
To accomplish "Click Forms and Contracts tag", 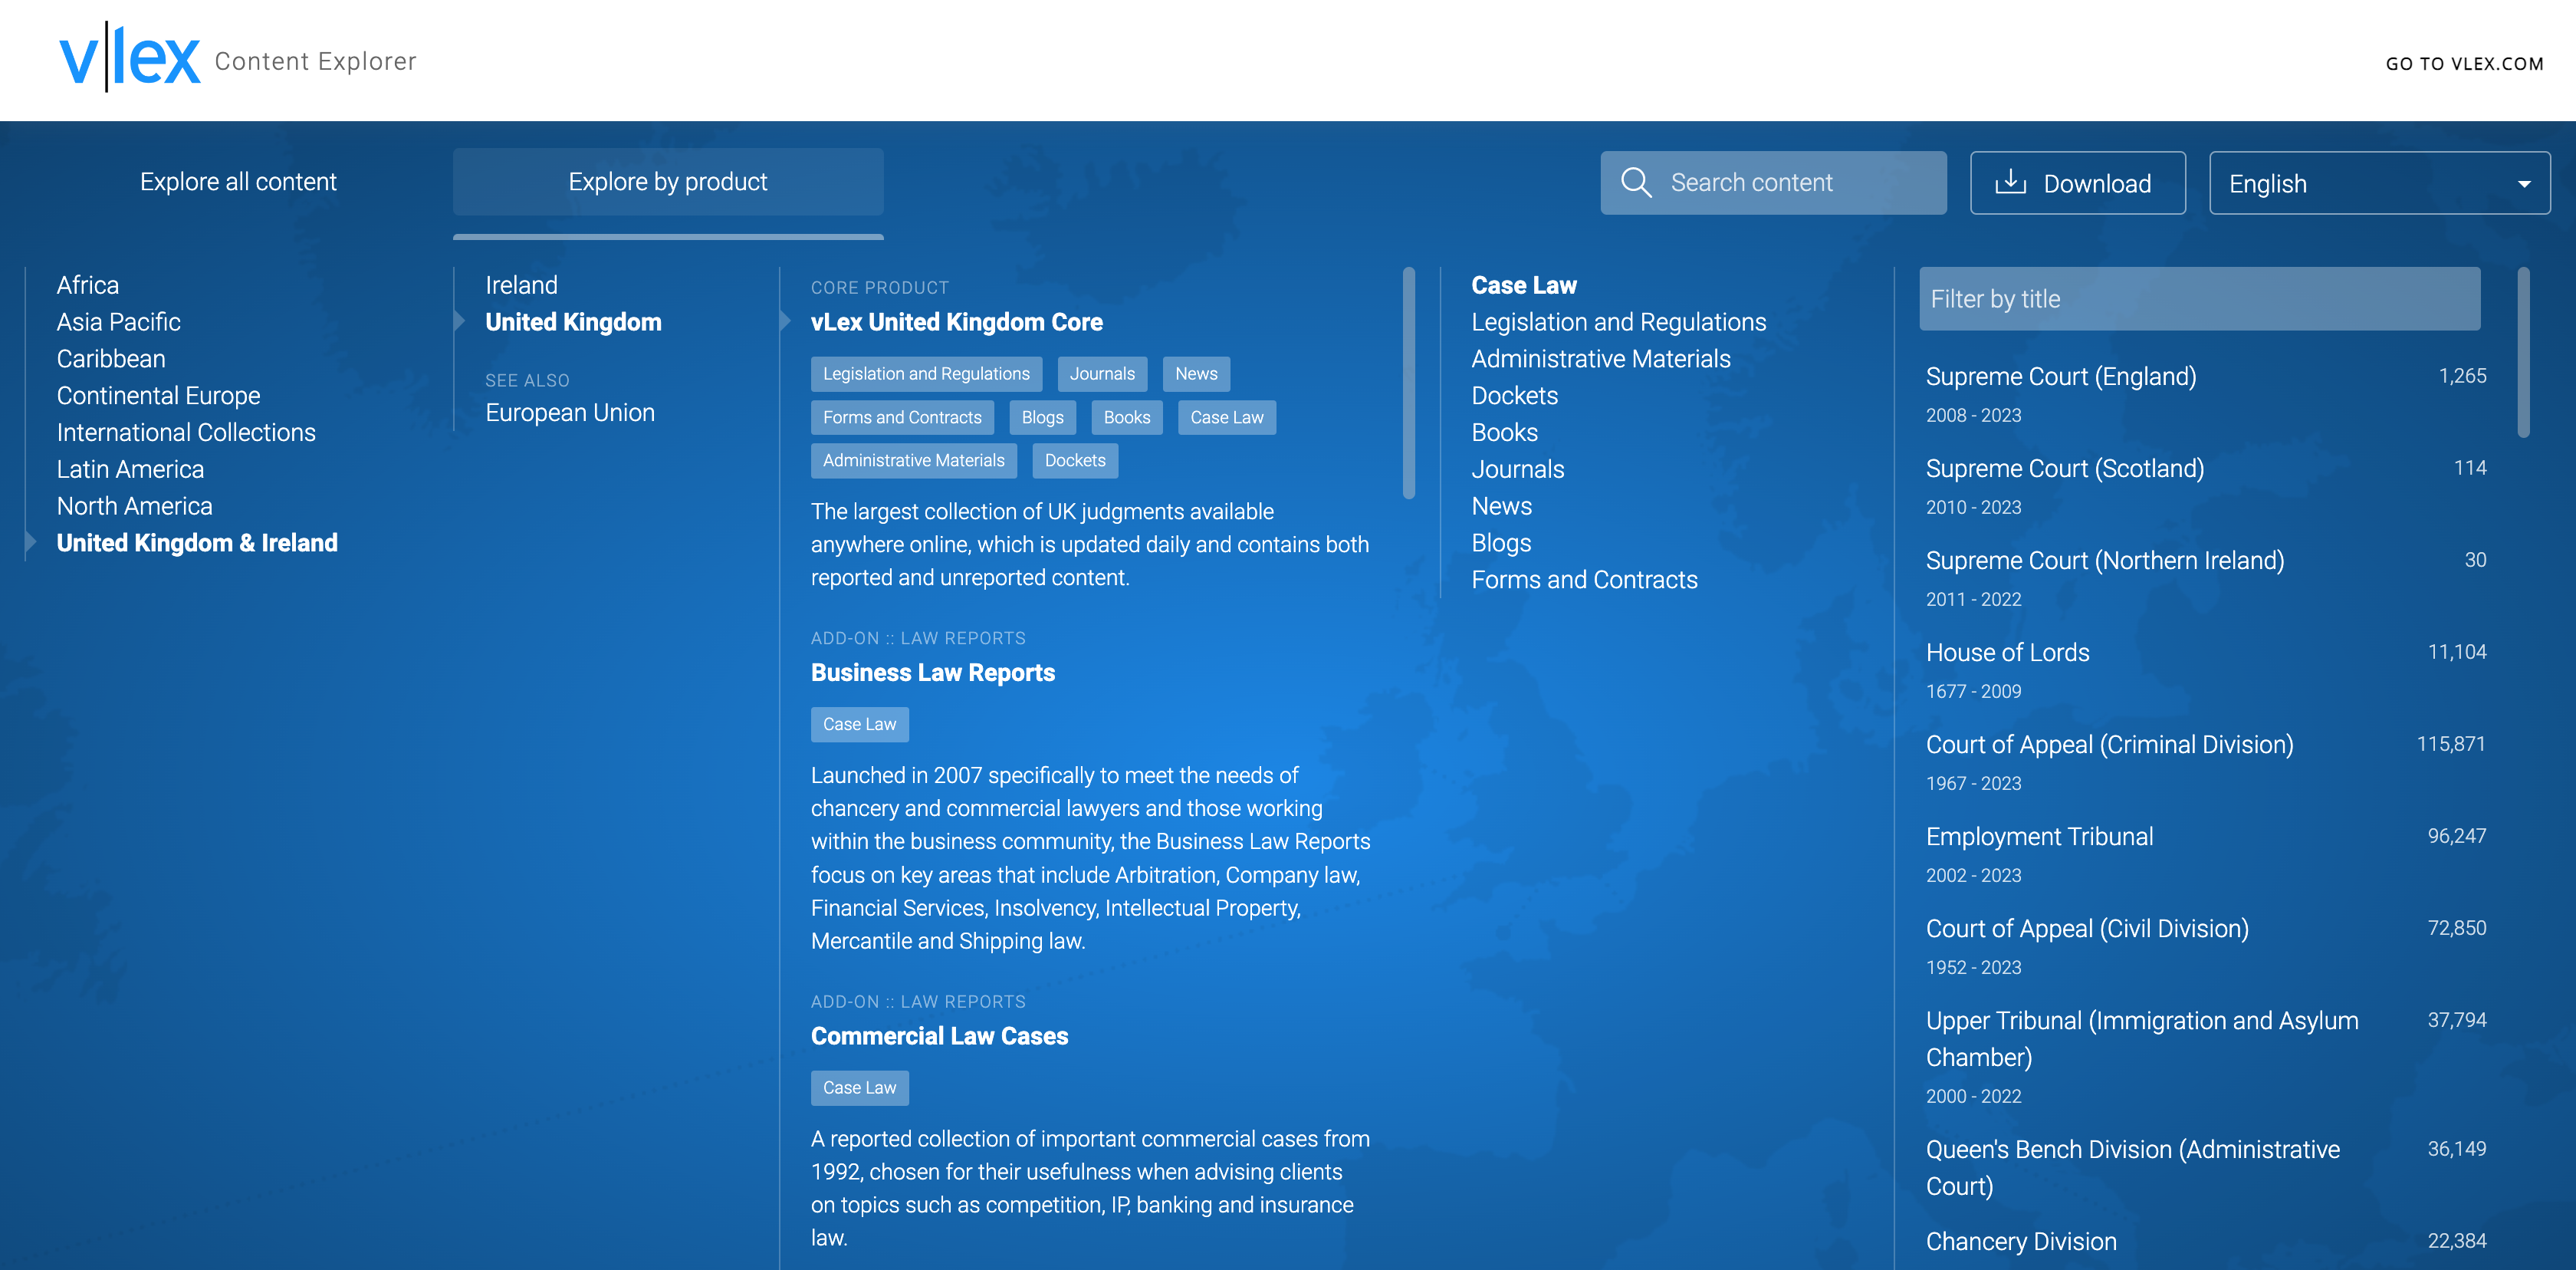I will (902, 417).
